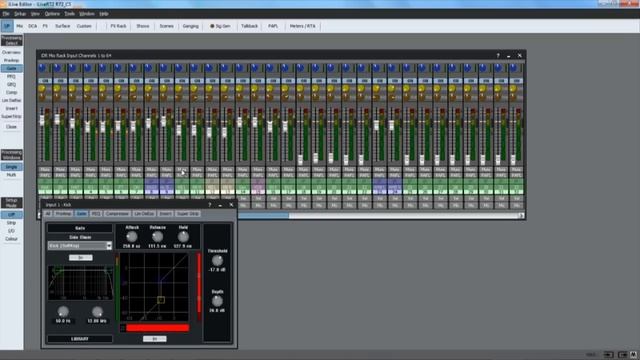Open the Options menu
The width and height of the screenshot is (640, 360).
pos(52,14)
